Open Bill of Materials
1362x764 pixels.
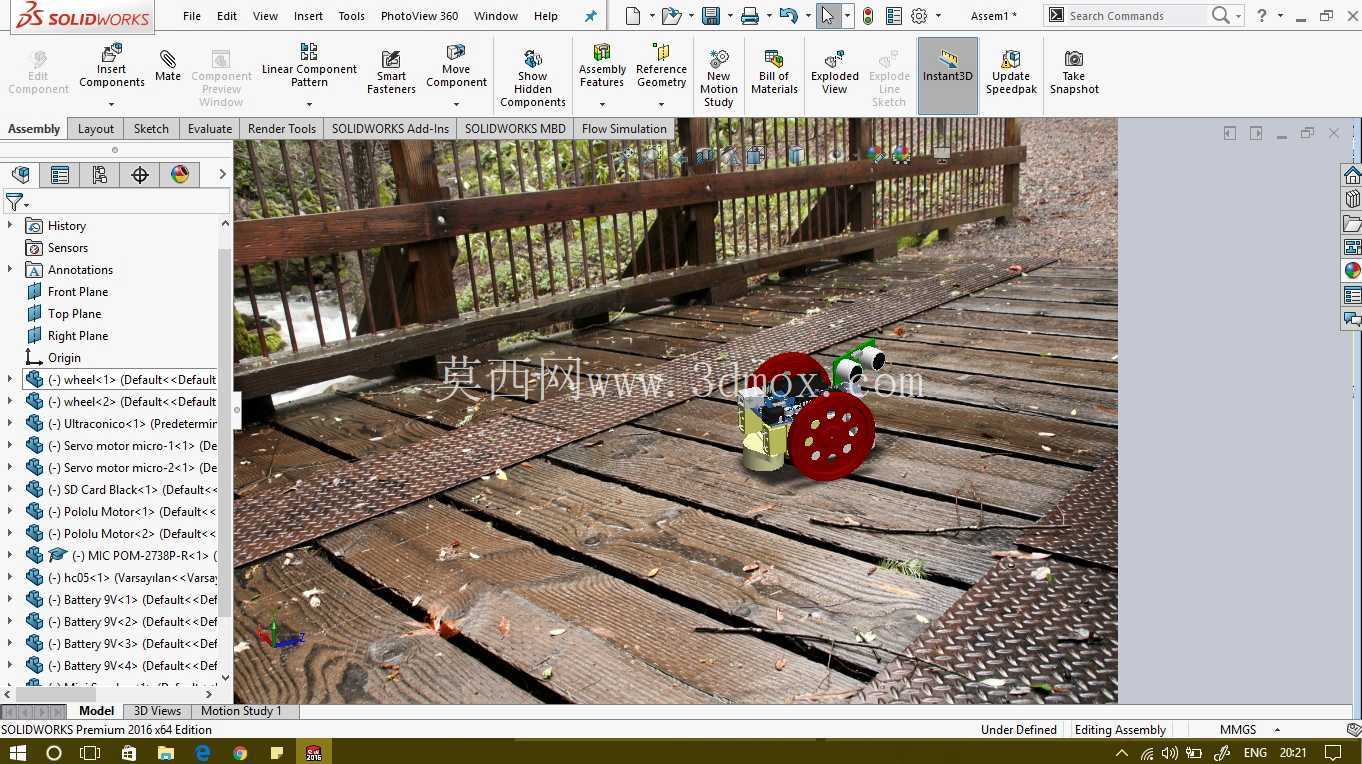click(x=774, y=72)
